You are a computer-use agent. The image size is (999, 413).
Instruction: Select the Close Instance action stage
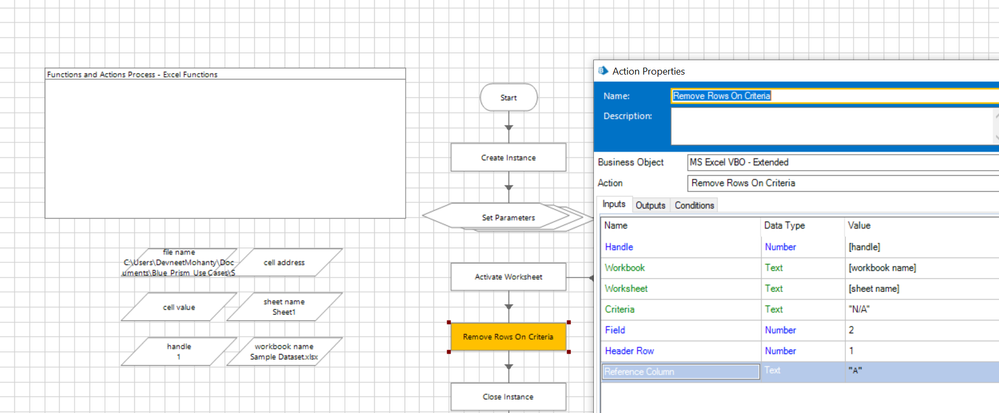pyautogui.click(x=508, y=397)
